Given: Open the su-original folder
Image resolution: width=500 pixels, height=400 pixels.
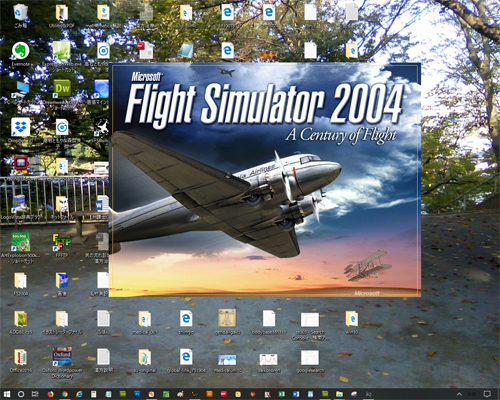Looking at the screenshot, I should pyautogui.click(x=145, y=357).
